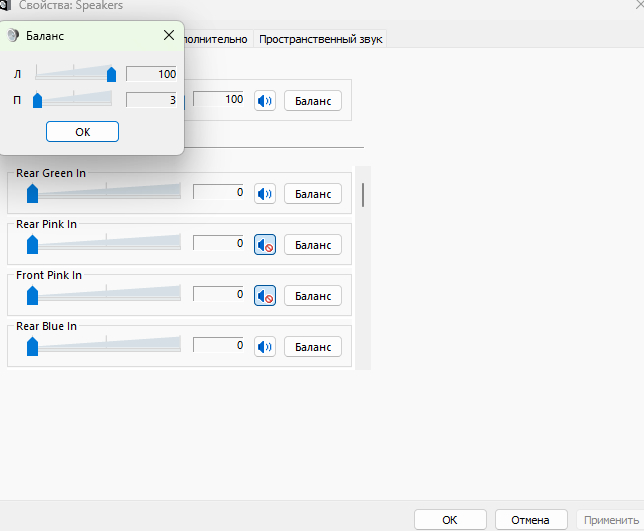Open Баланс for Rear Pink In
Screen dimensions: 644x531
312,244
